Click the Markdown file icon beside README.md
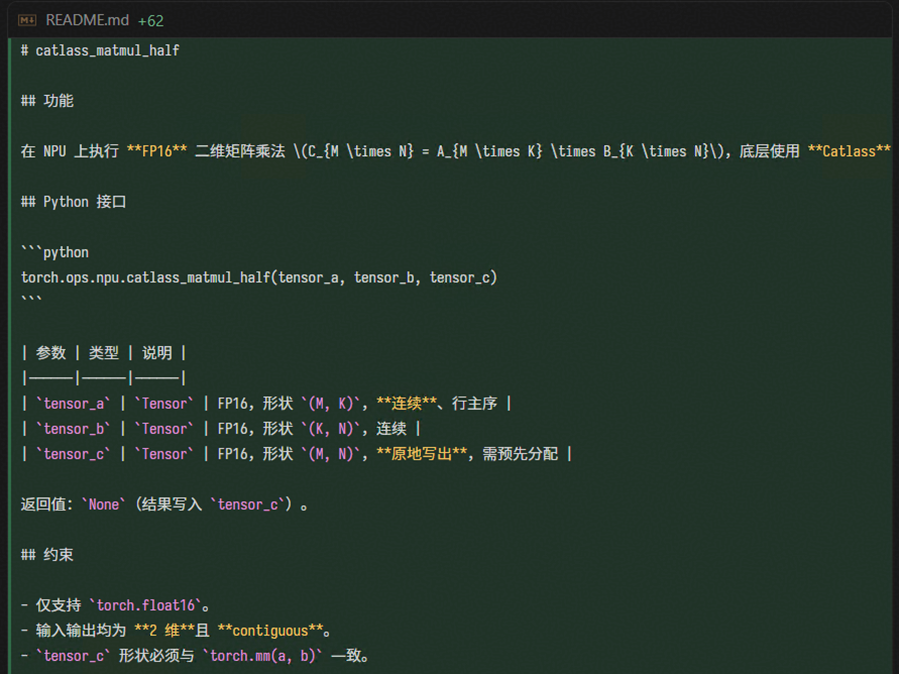Viewport: 899px width, 674px height. [27, 21]
